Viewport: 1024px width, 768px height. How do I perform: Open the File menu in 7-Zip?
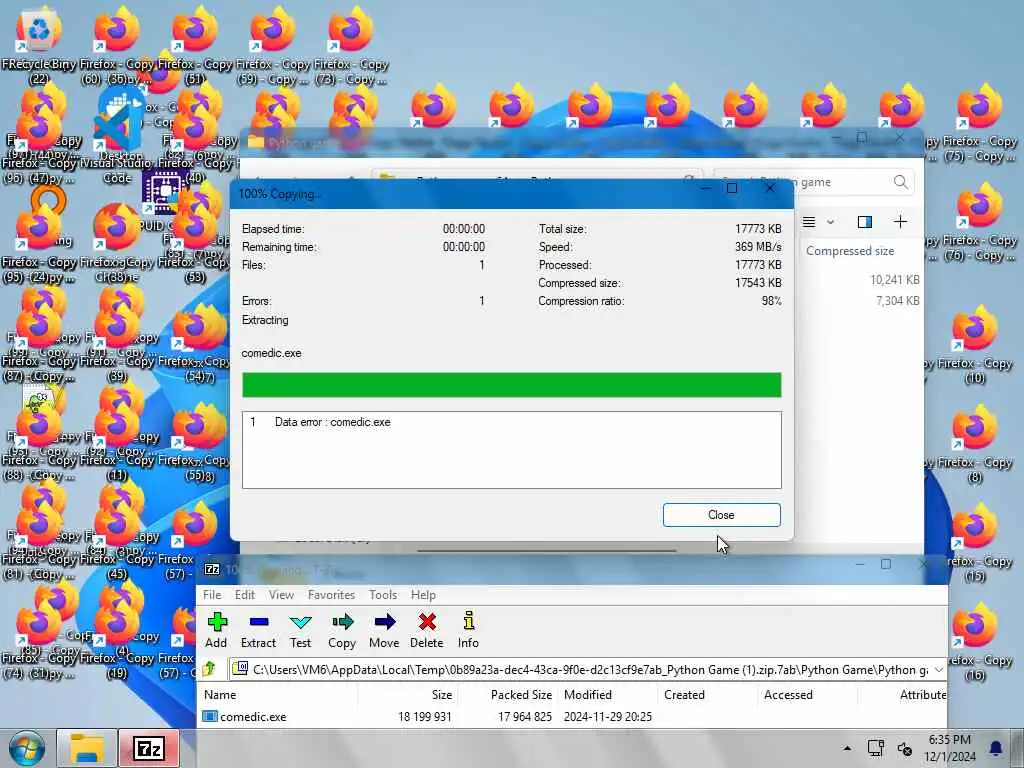point(212,595)
